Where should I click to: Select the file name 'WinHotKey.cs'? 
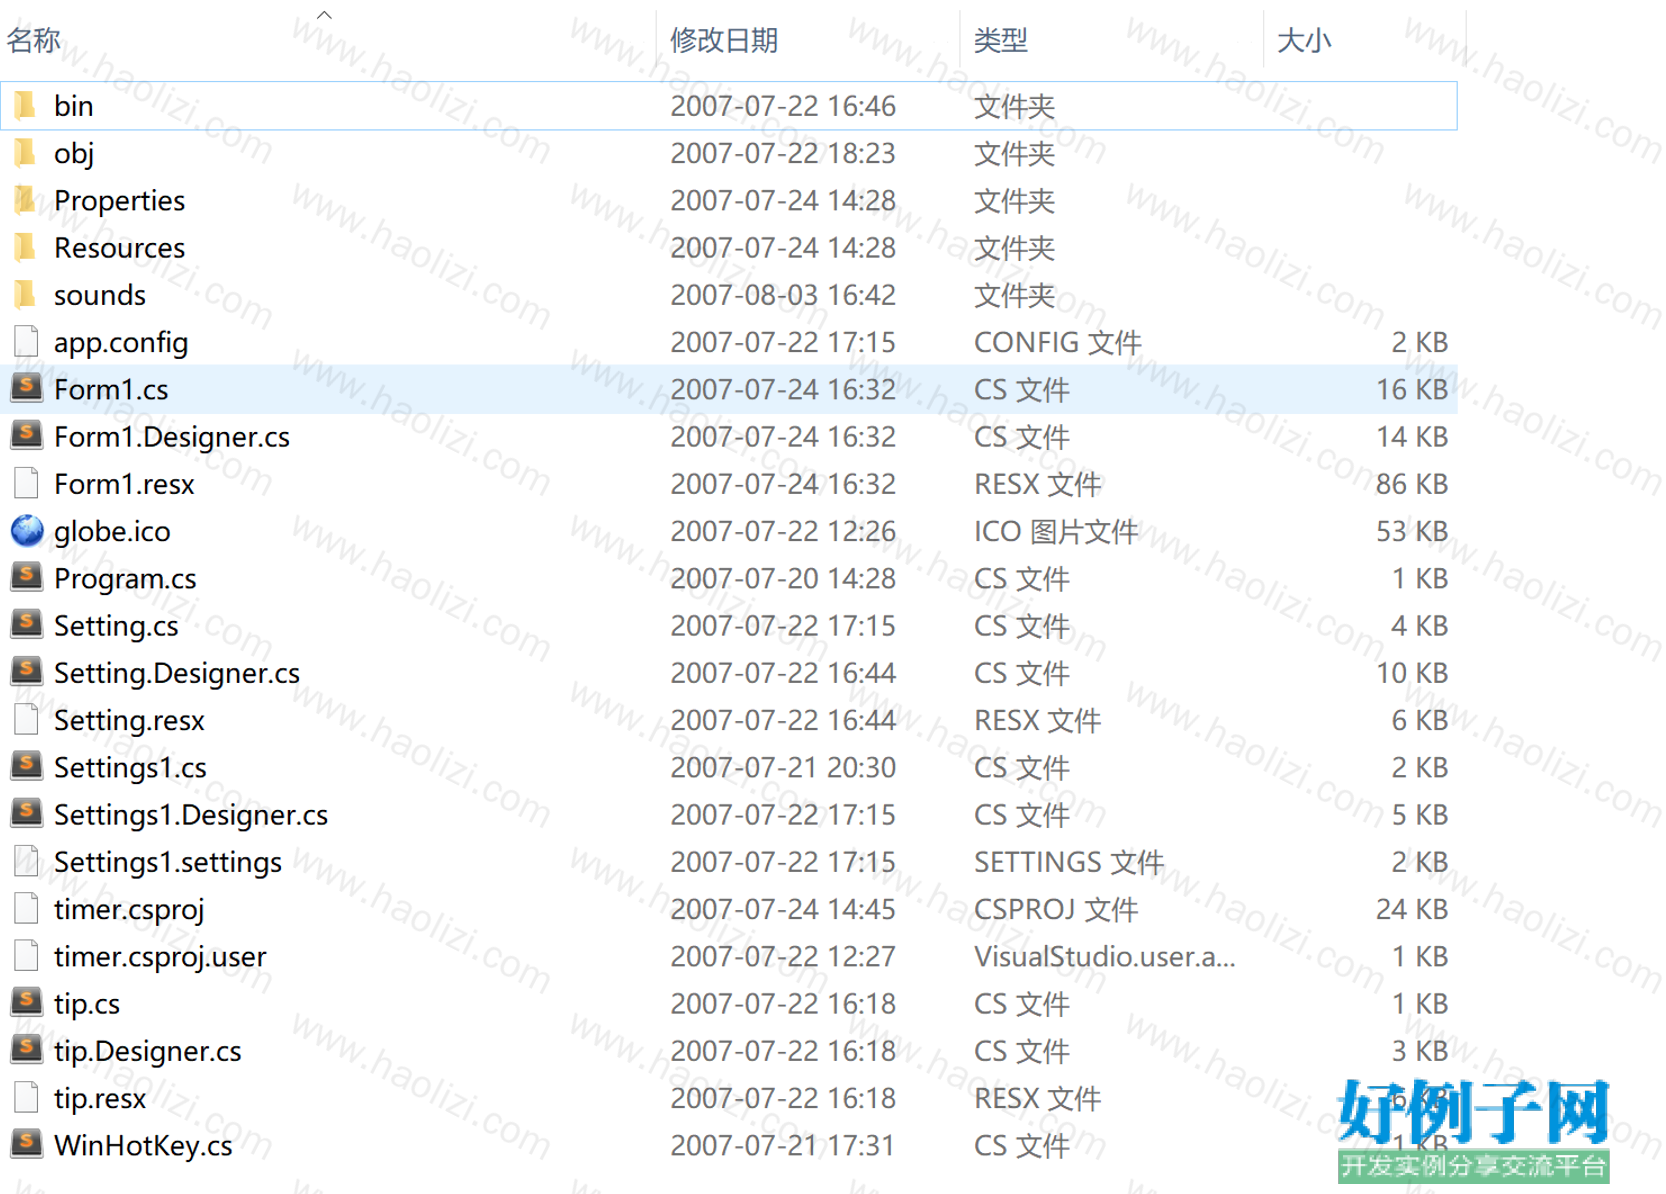click(x=143, y=1146)
